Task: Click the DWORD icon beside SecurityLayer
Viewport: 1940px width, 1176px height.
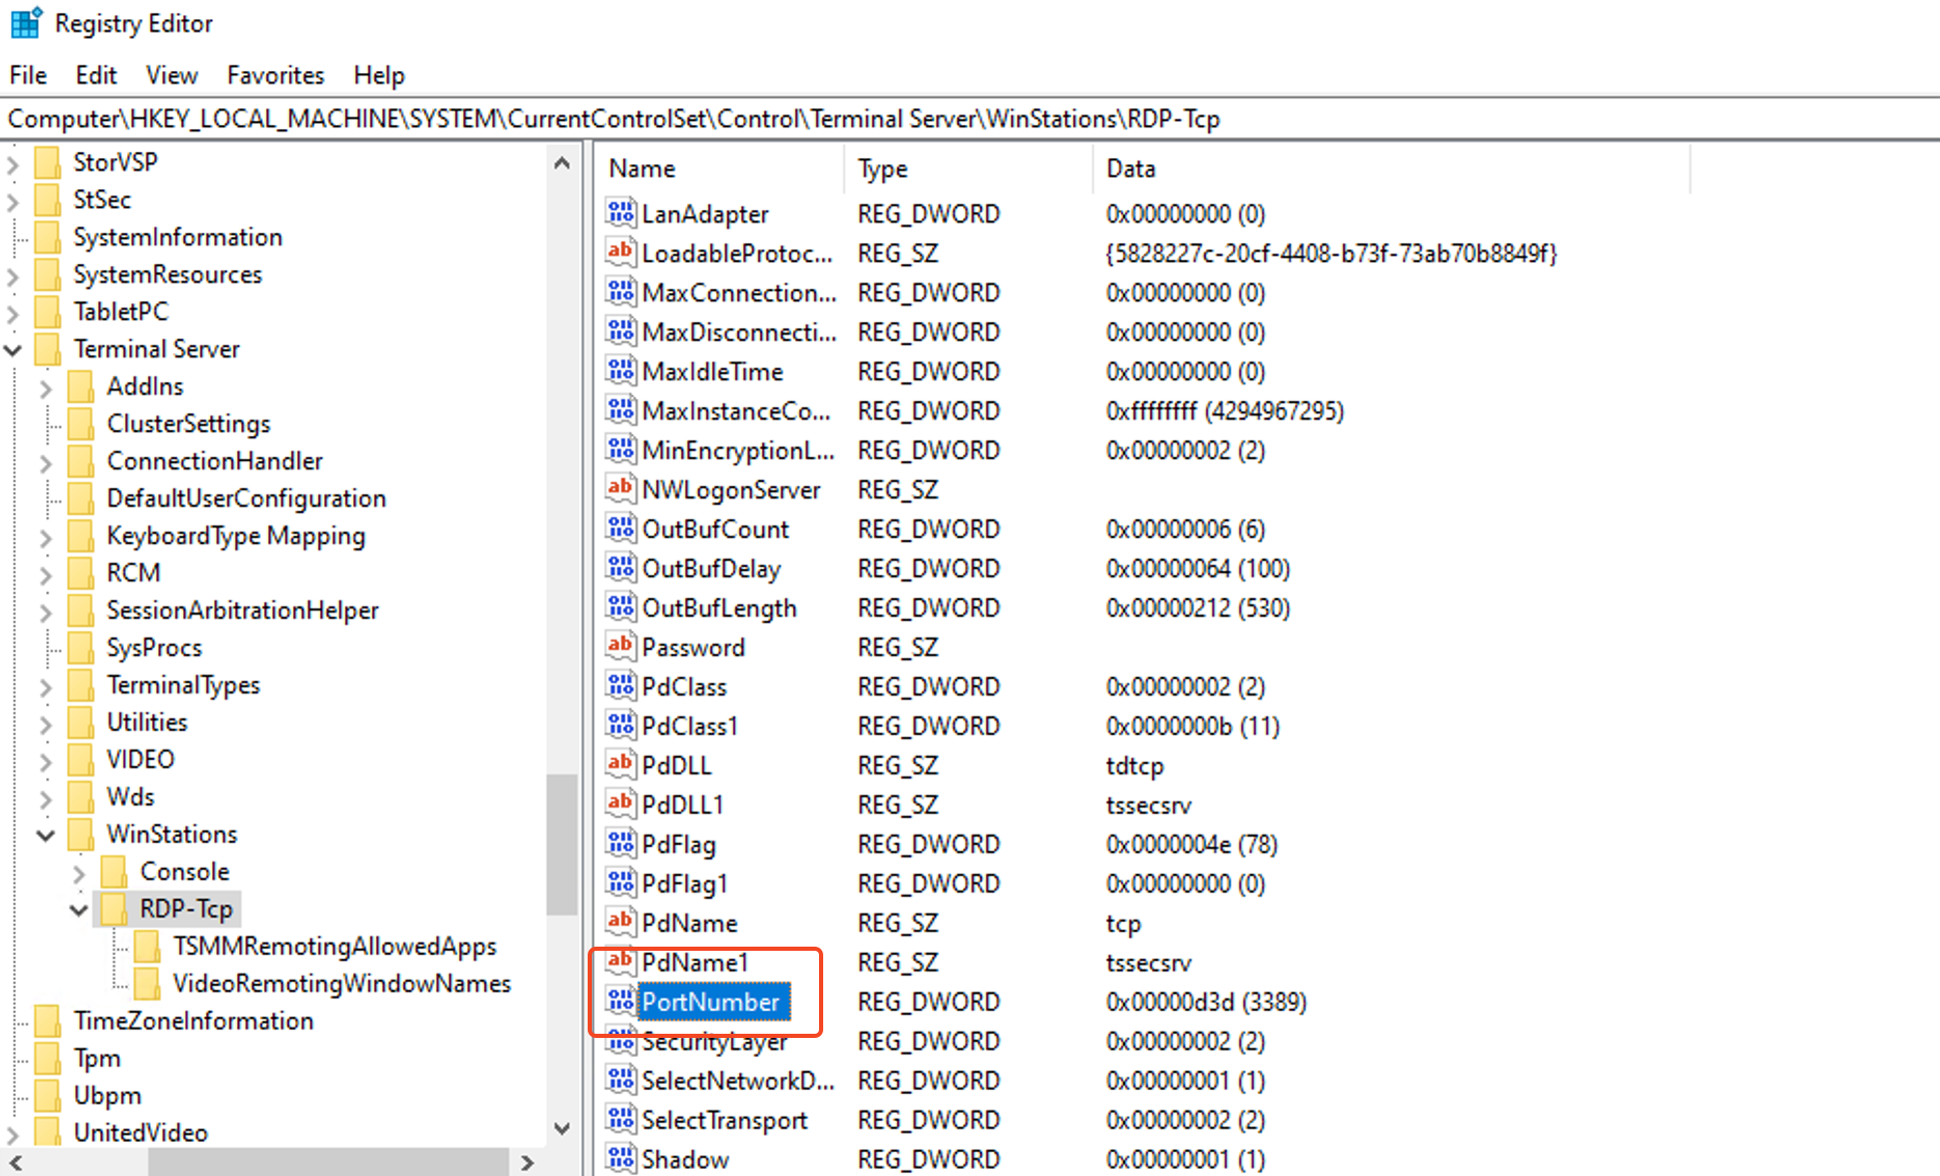Action: point(620,1041)
